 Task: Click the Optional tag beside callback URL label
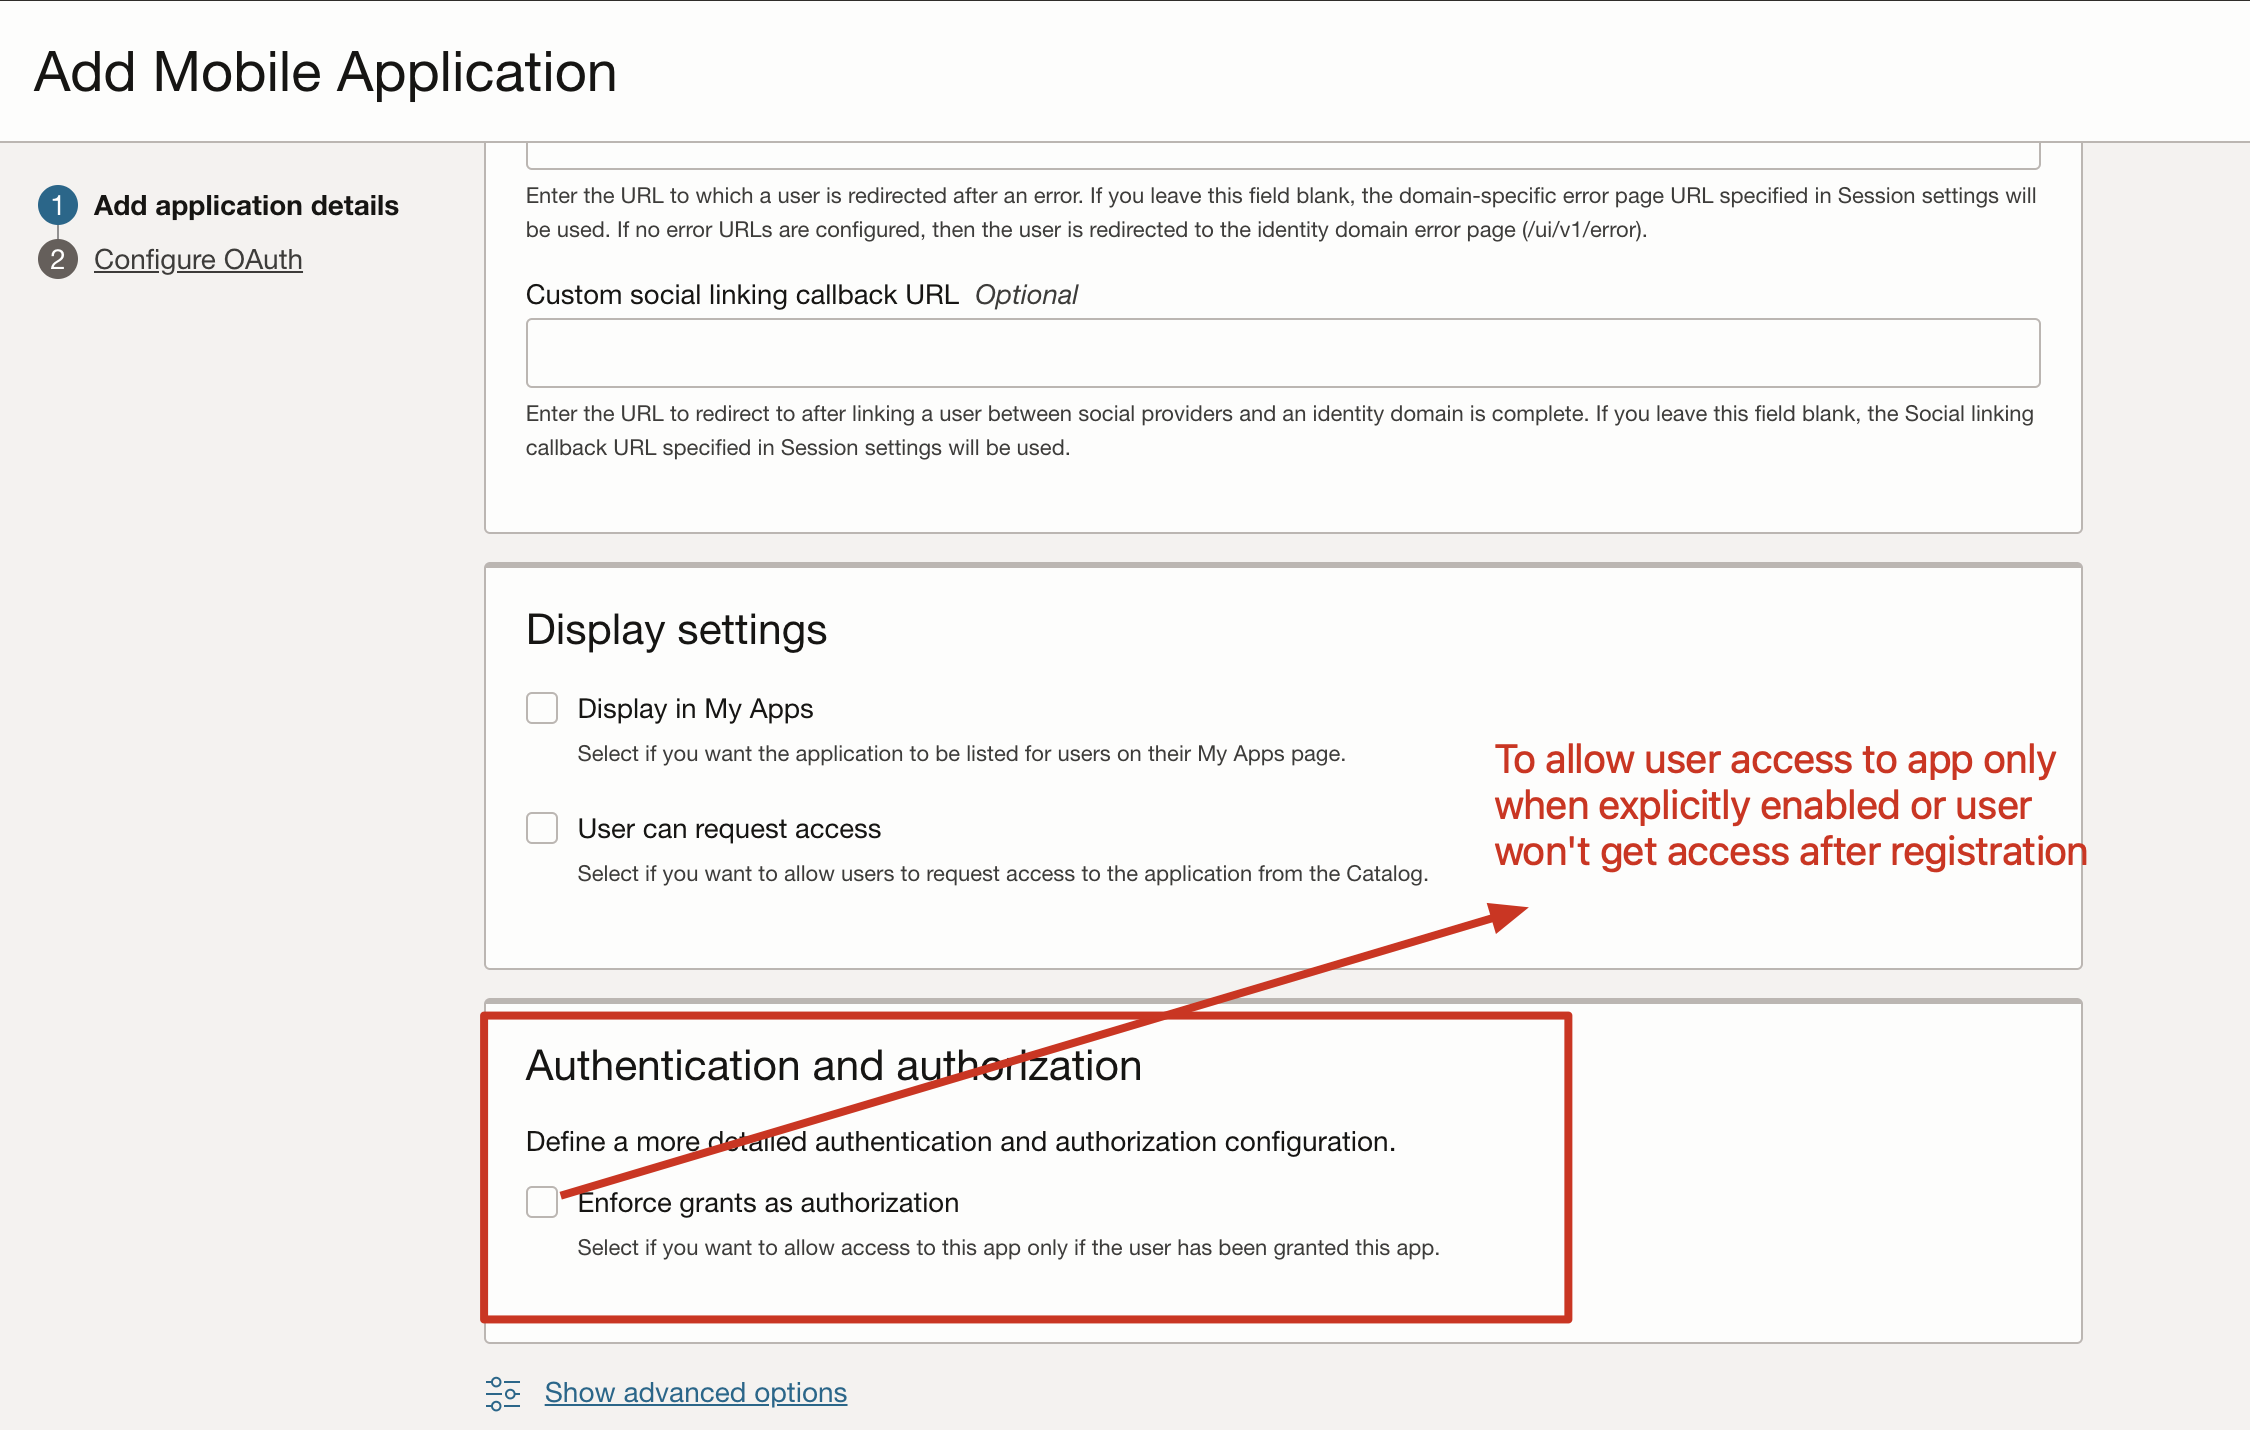click(x=1026, y=295)
